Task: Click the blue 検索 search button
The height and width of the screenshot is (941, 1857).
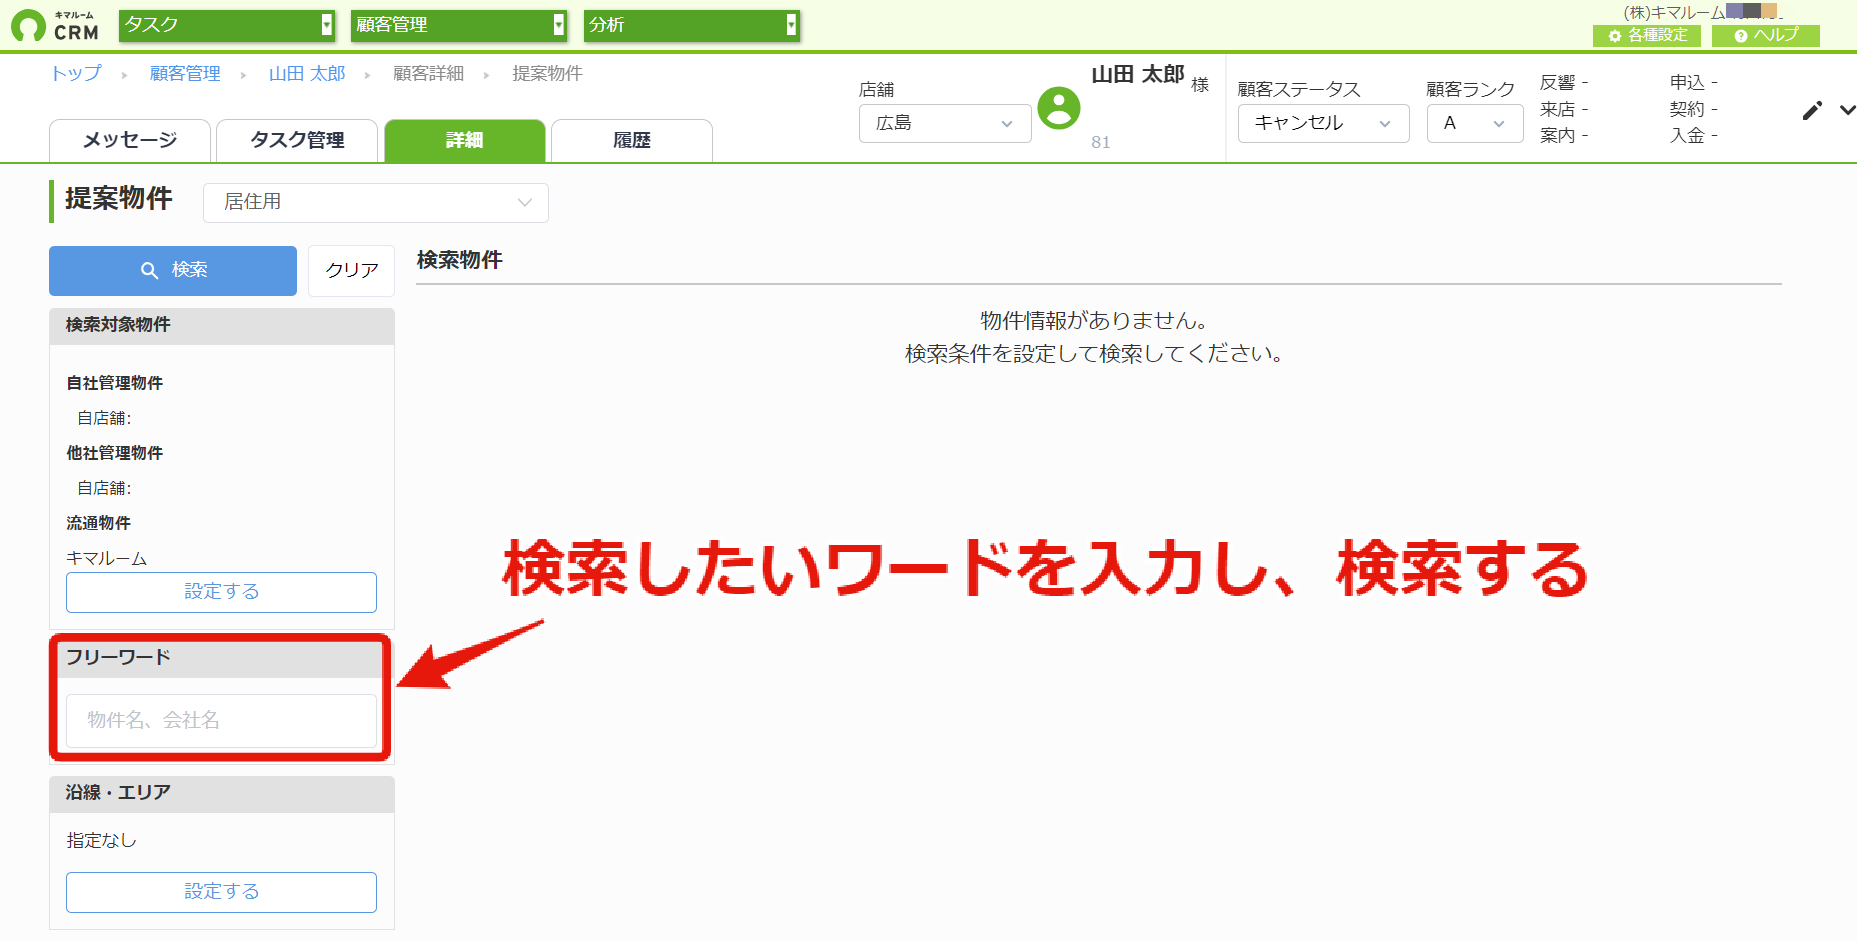Action: (x=173, y=271)
